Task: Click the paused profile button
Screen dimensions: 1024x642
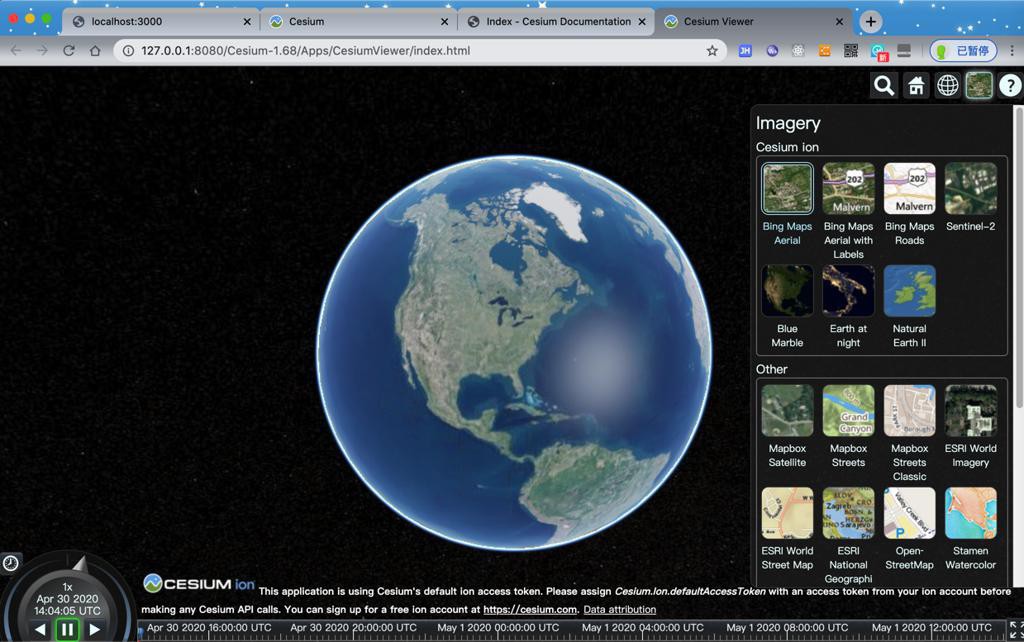Action: [963, 50]
